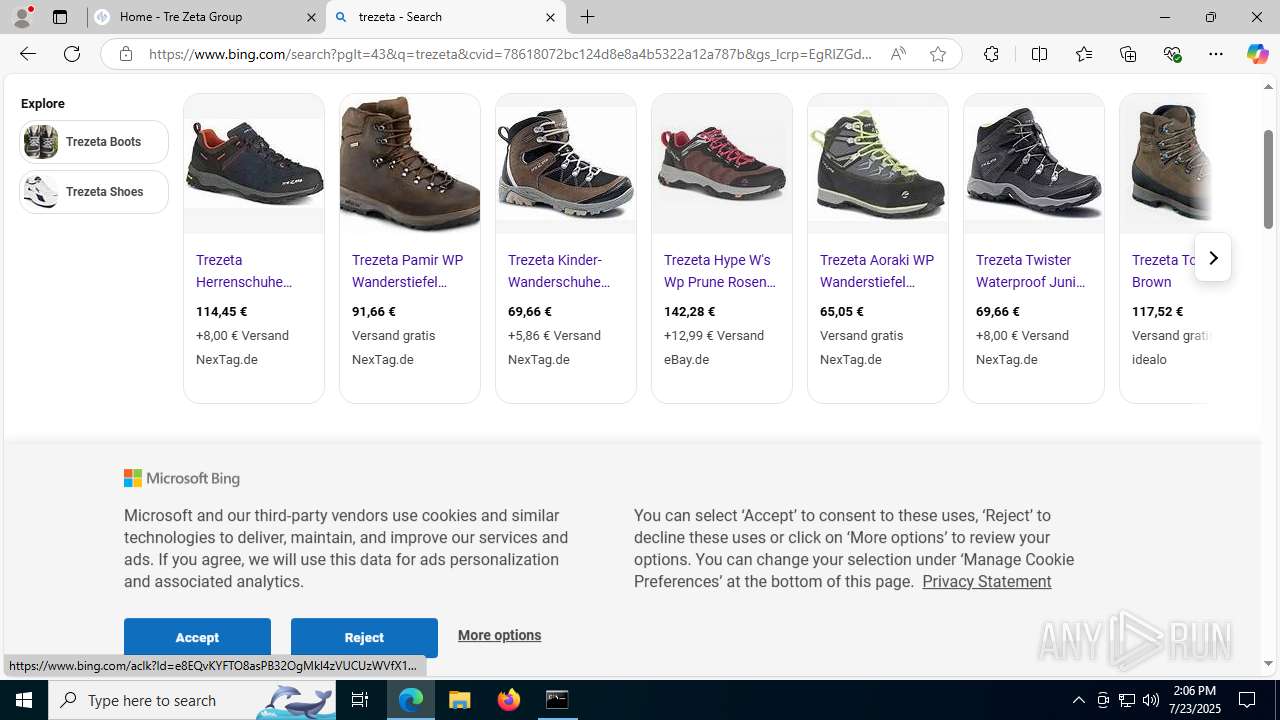View the Hype W's red shoe image
1280x720 pixels.
(722, 164)
